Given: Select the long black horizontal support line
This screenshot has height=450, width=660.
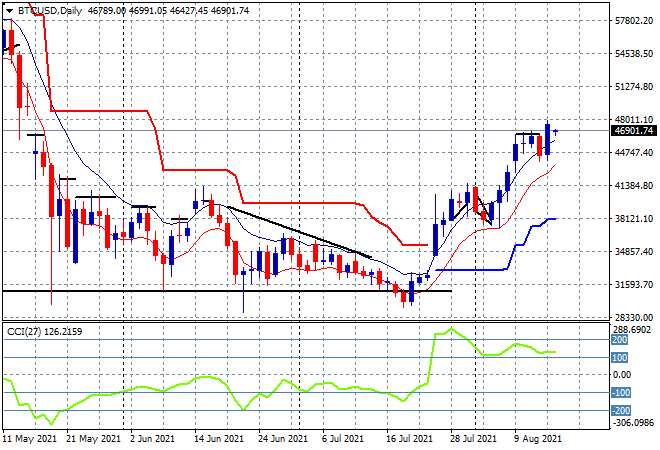Looking at the screenshot, I should click(x=227, y=291).
